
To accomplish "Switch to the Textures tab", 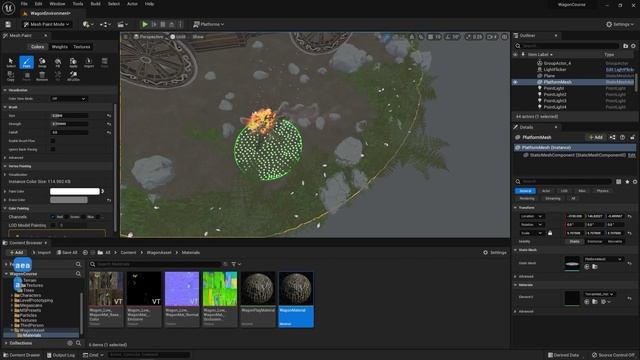I will tap(82, 47).
